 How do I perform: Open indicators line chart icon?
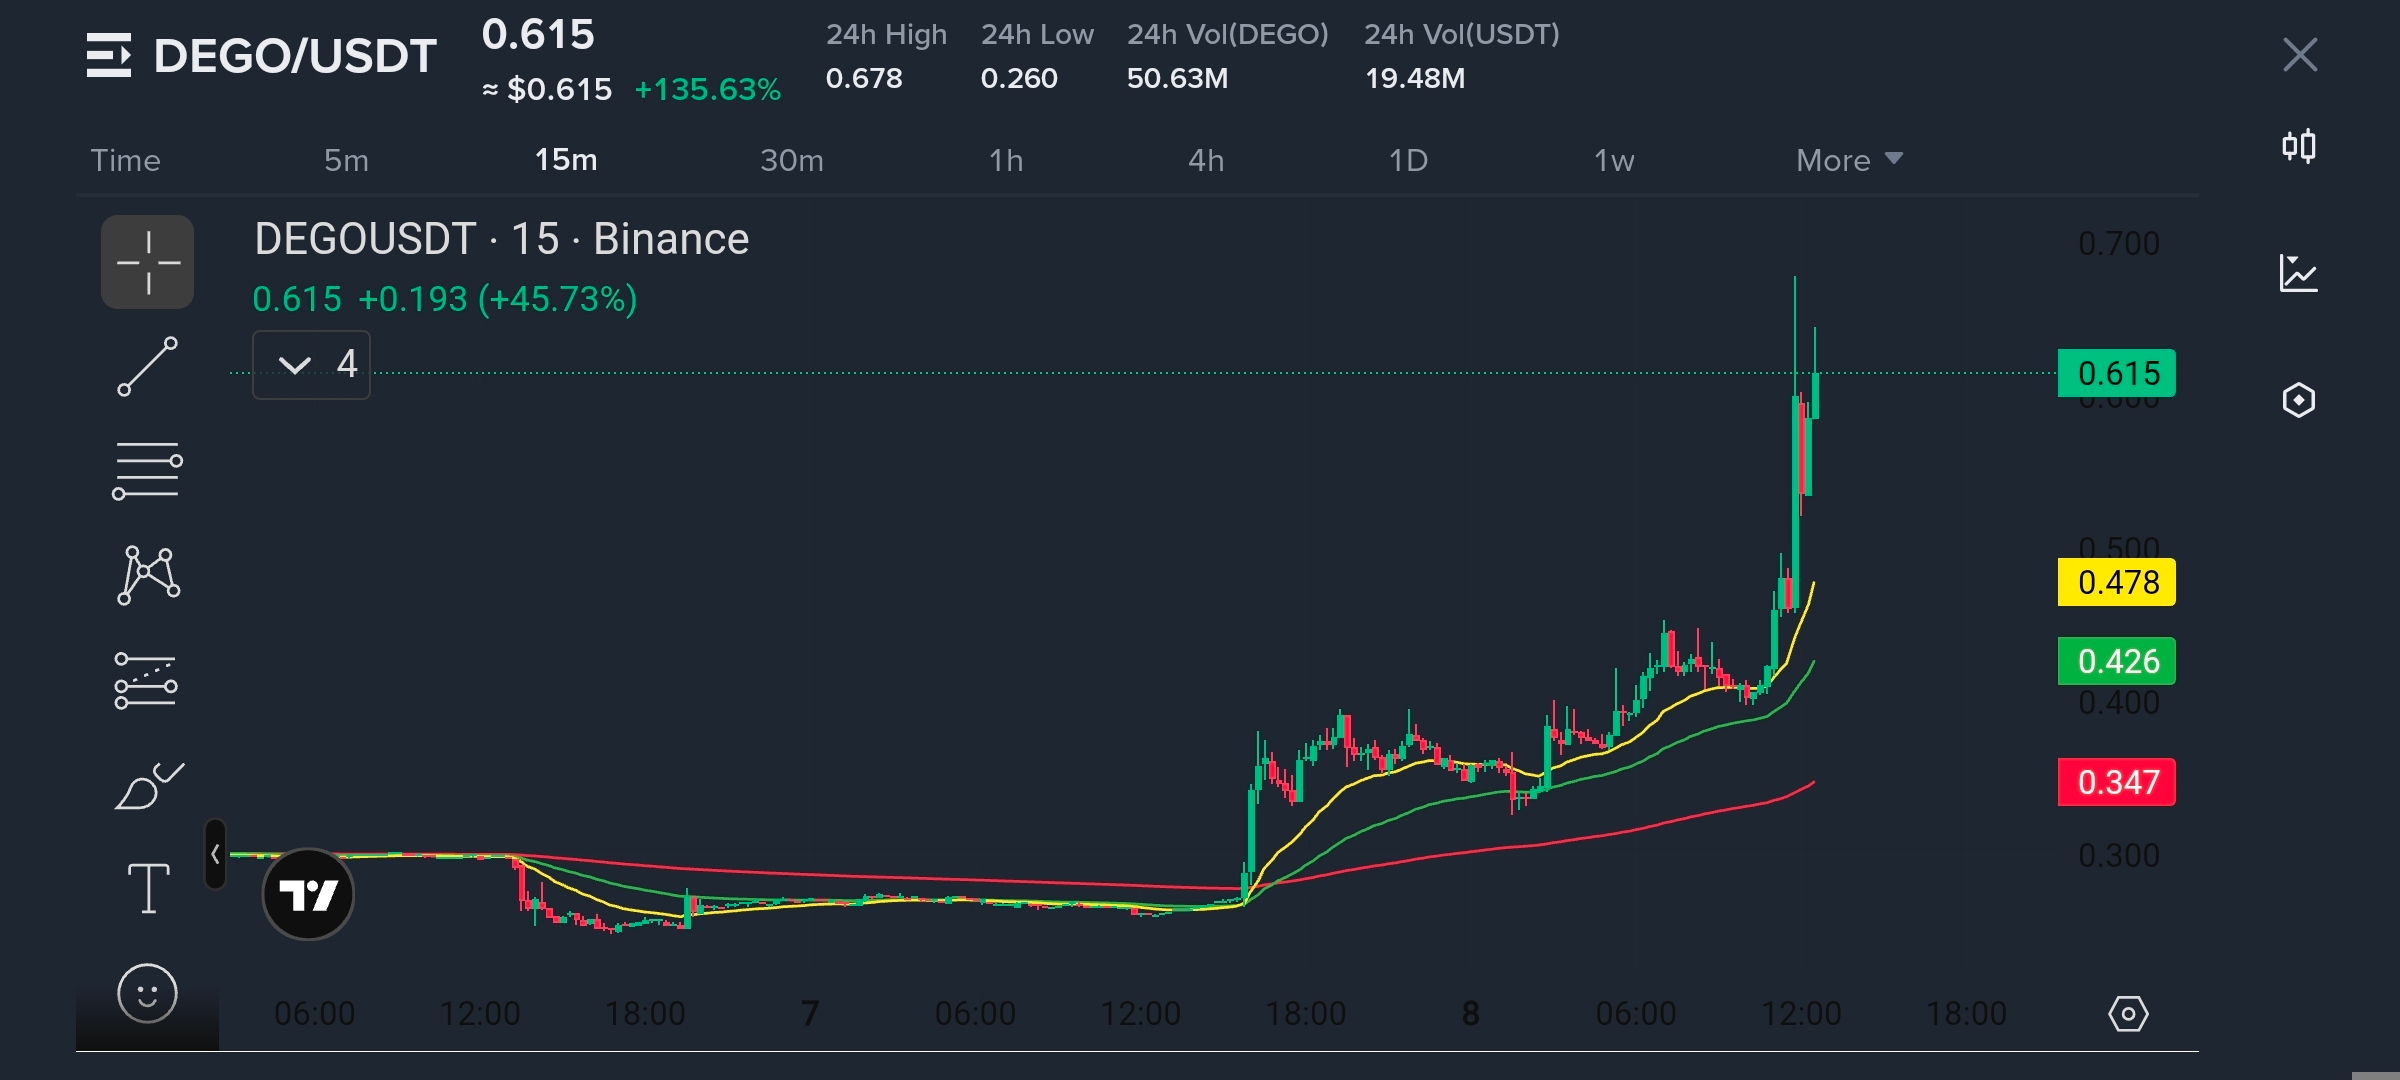coord(2298,273)
